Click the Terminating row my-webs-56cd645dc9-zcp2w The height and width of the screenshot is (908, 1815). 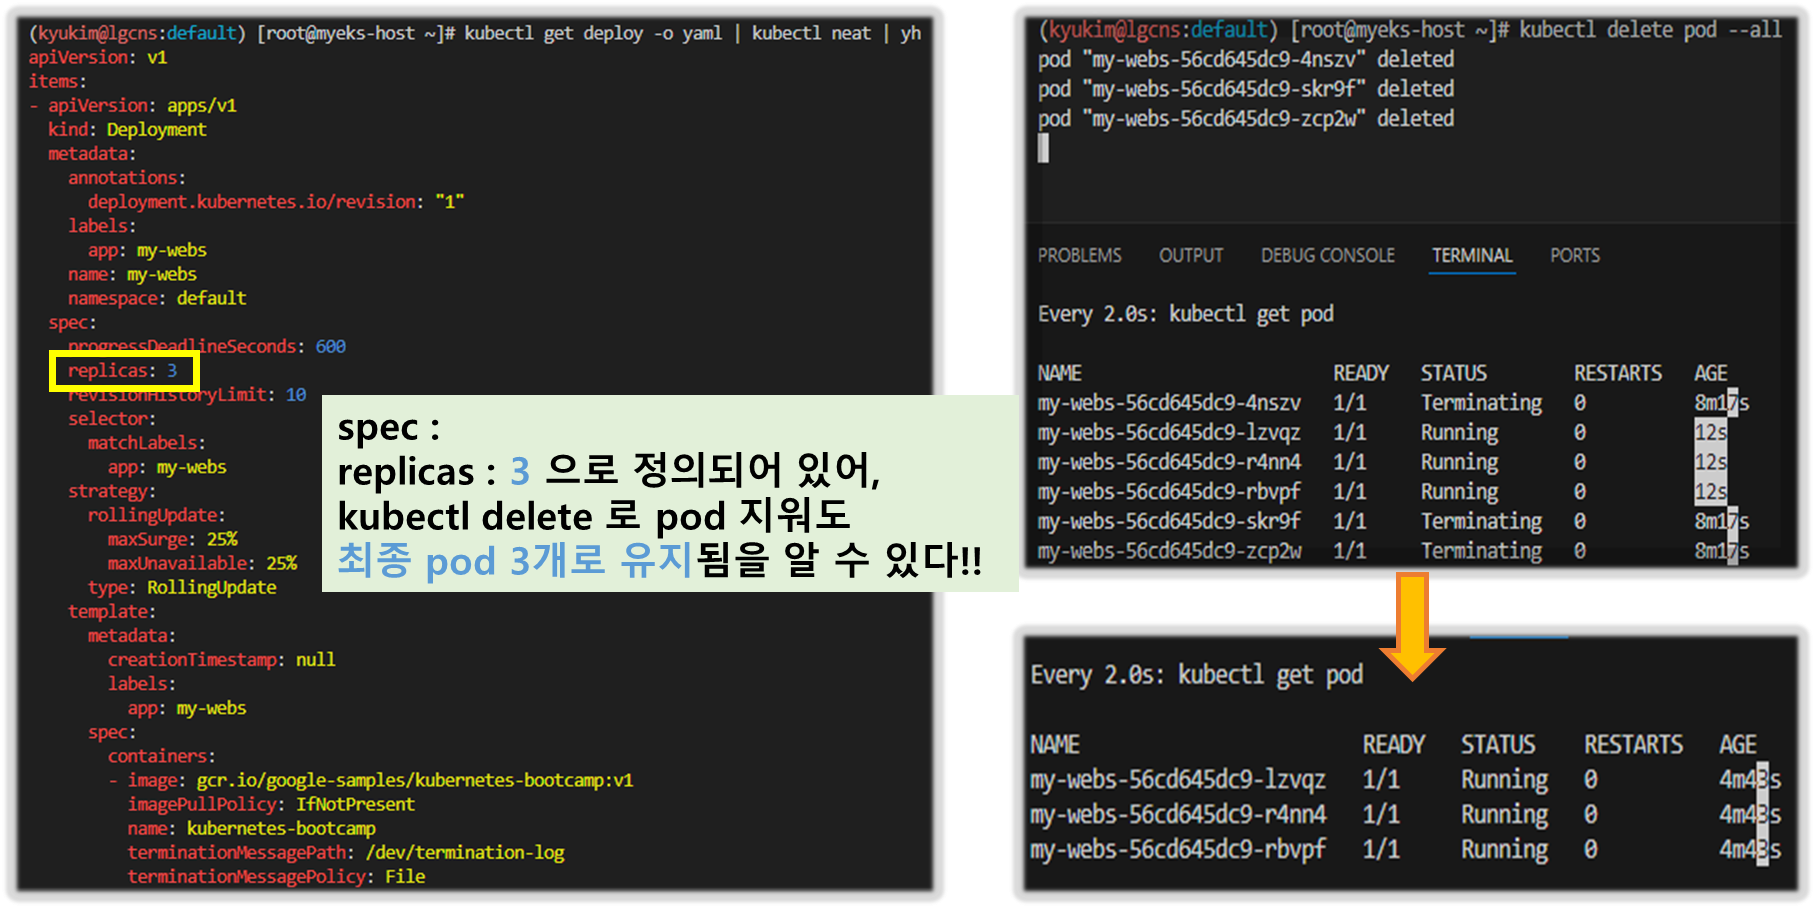click(1393, 551)
